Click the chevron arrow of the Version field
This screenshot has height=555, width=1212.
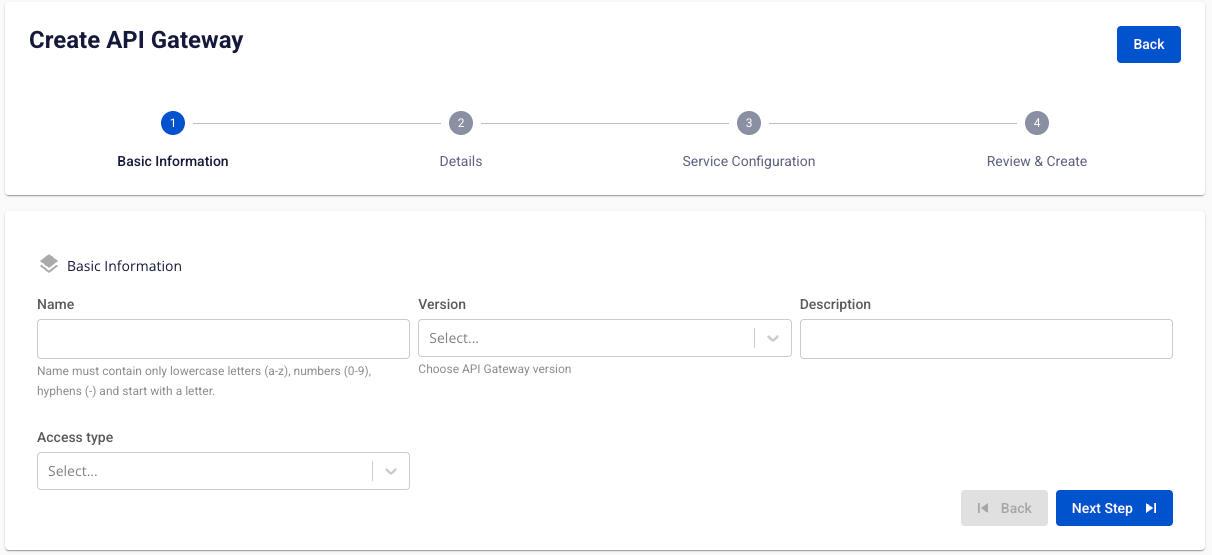[773, 338]
